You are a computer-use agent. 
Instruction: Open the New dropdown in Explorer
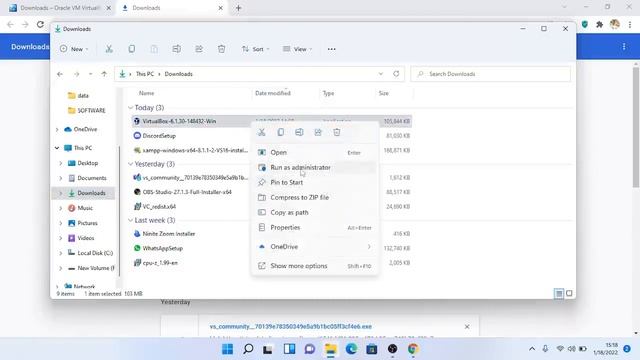tap(74, 49)
